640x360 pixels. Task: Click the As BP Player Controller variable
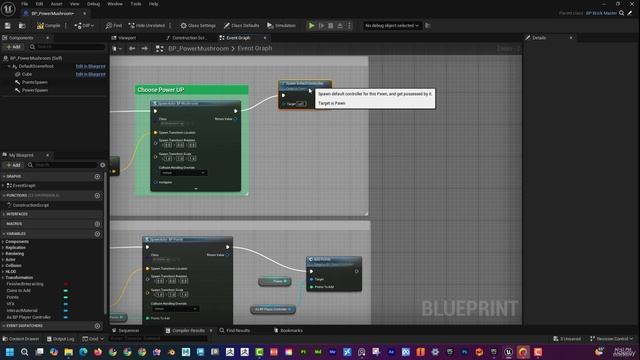click(29, 317)
